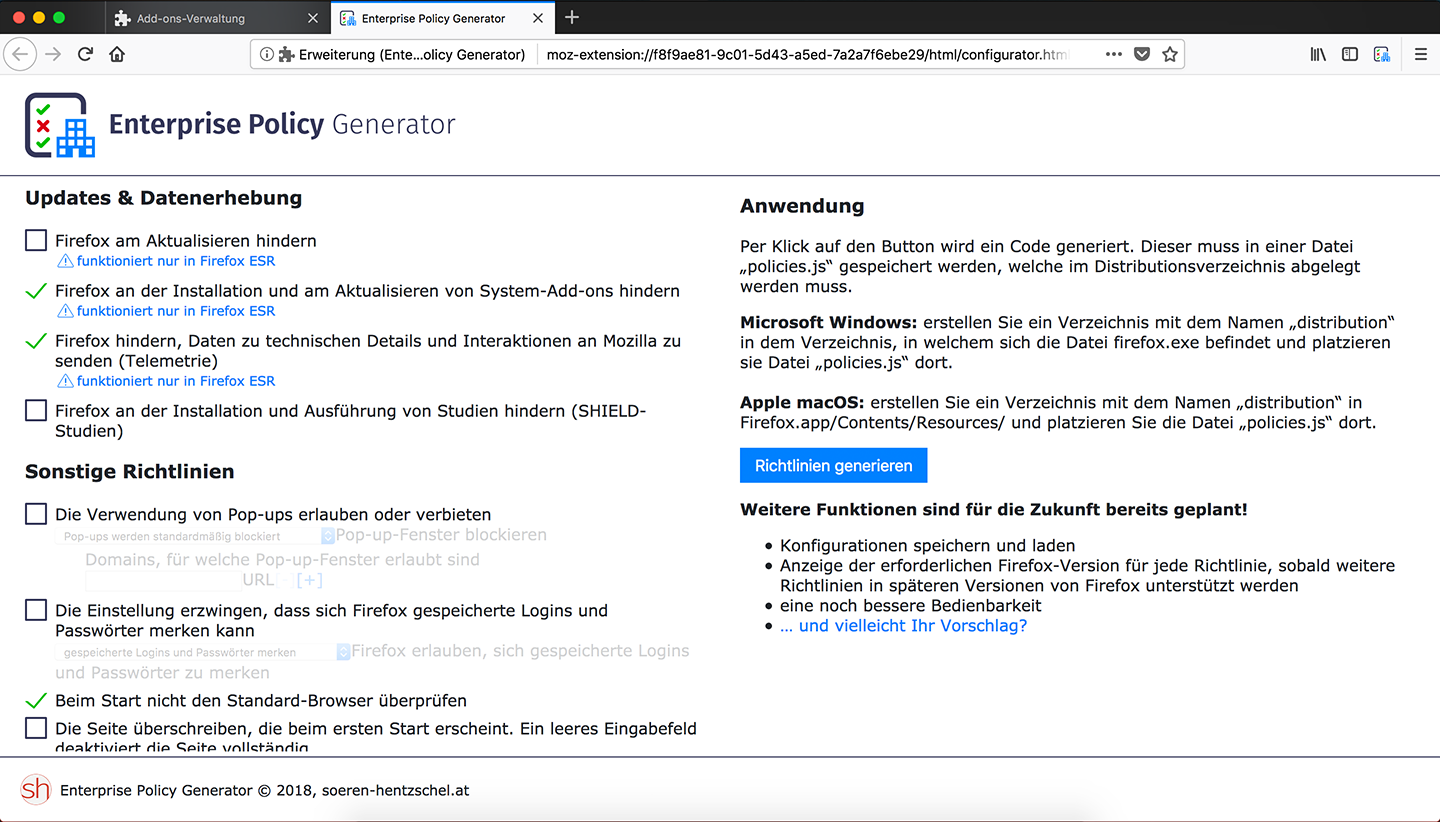The image size is (1440, 822).
Task: Check the 'Die Seite überschreiben' first-start policy
Action: pyautogui.click(x=36, y=728)
